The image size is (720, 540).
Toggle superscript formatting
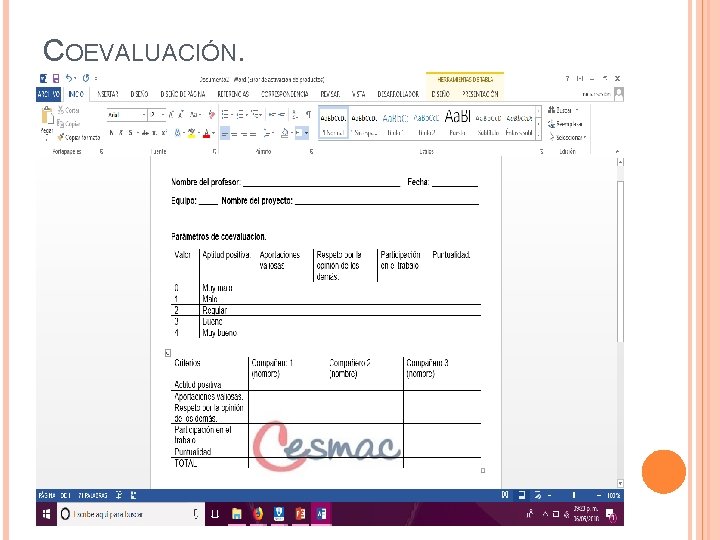coord(164,133)
